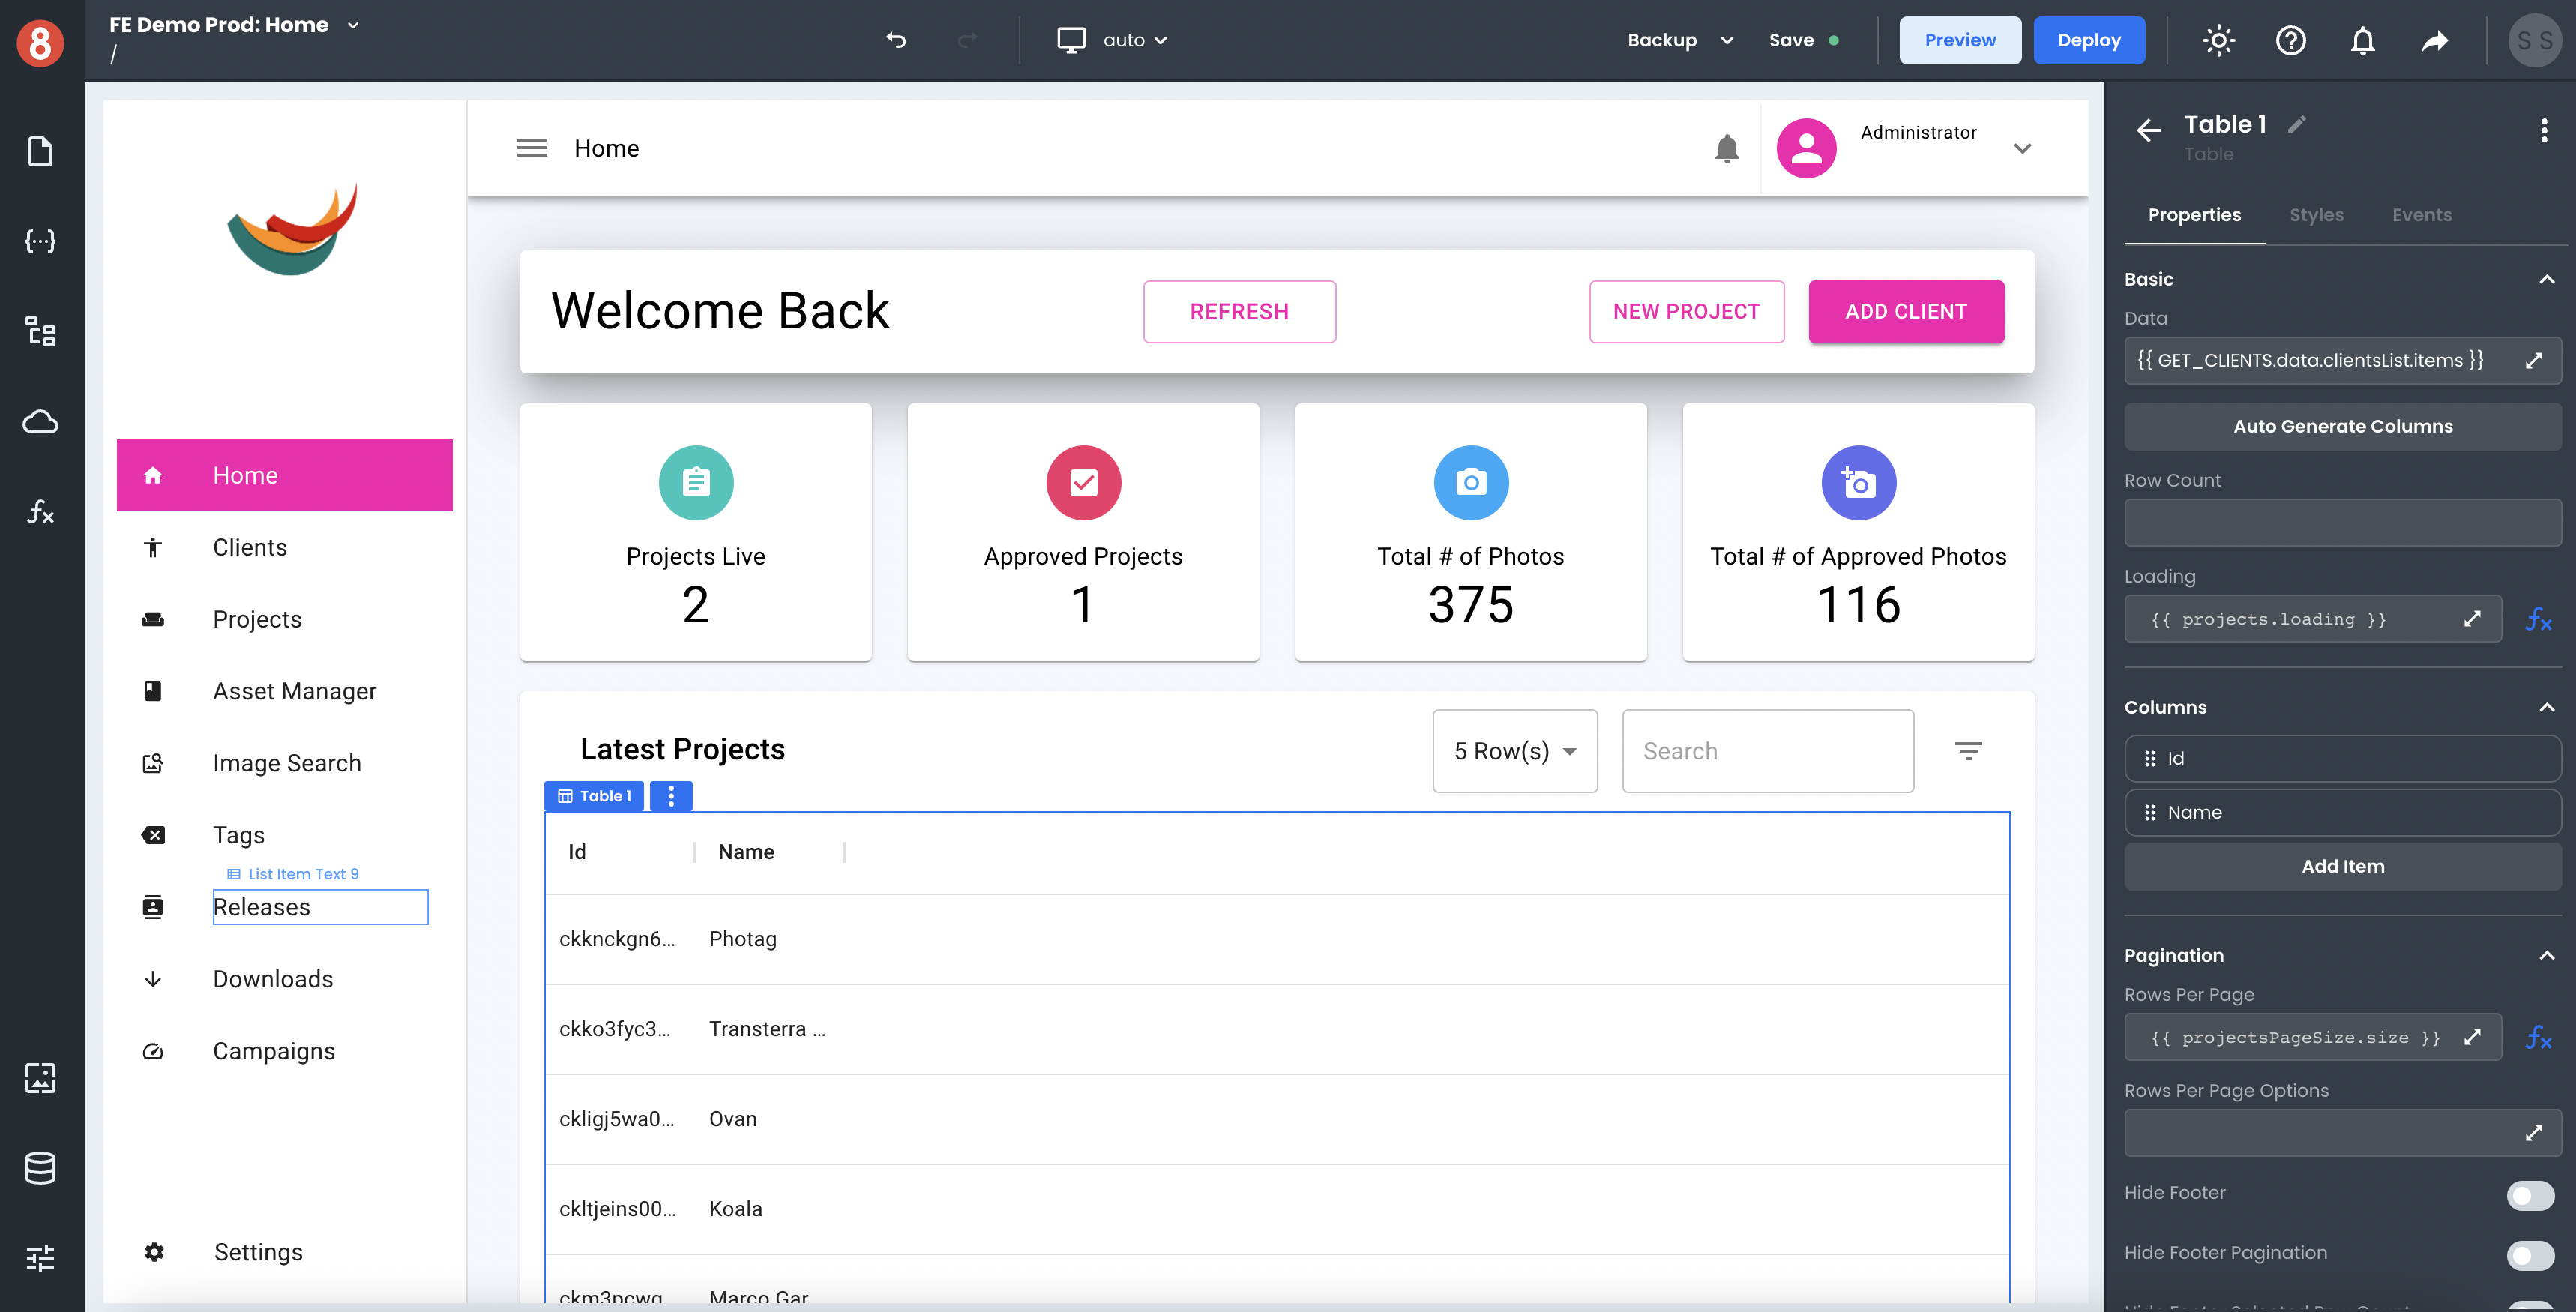
Task: Click the Total # of Photos camera icon
Action: point(1470,484)
